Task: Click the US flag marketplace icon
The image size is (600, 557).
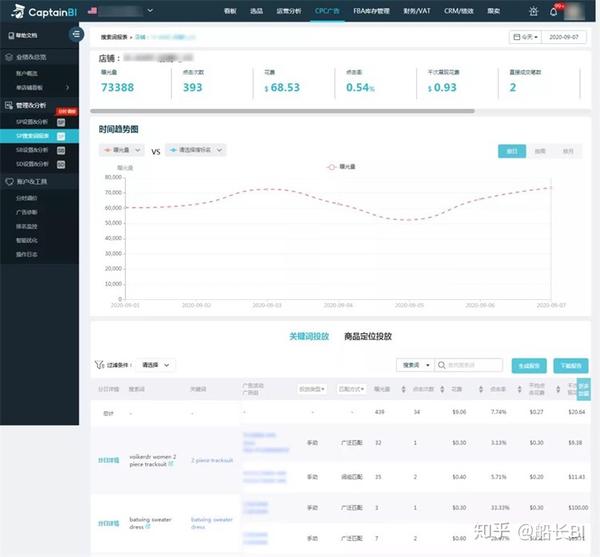Action: point(92,11)
